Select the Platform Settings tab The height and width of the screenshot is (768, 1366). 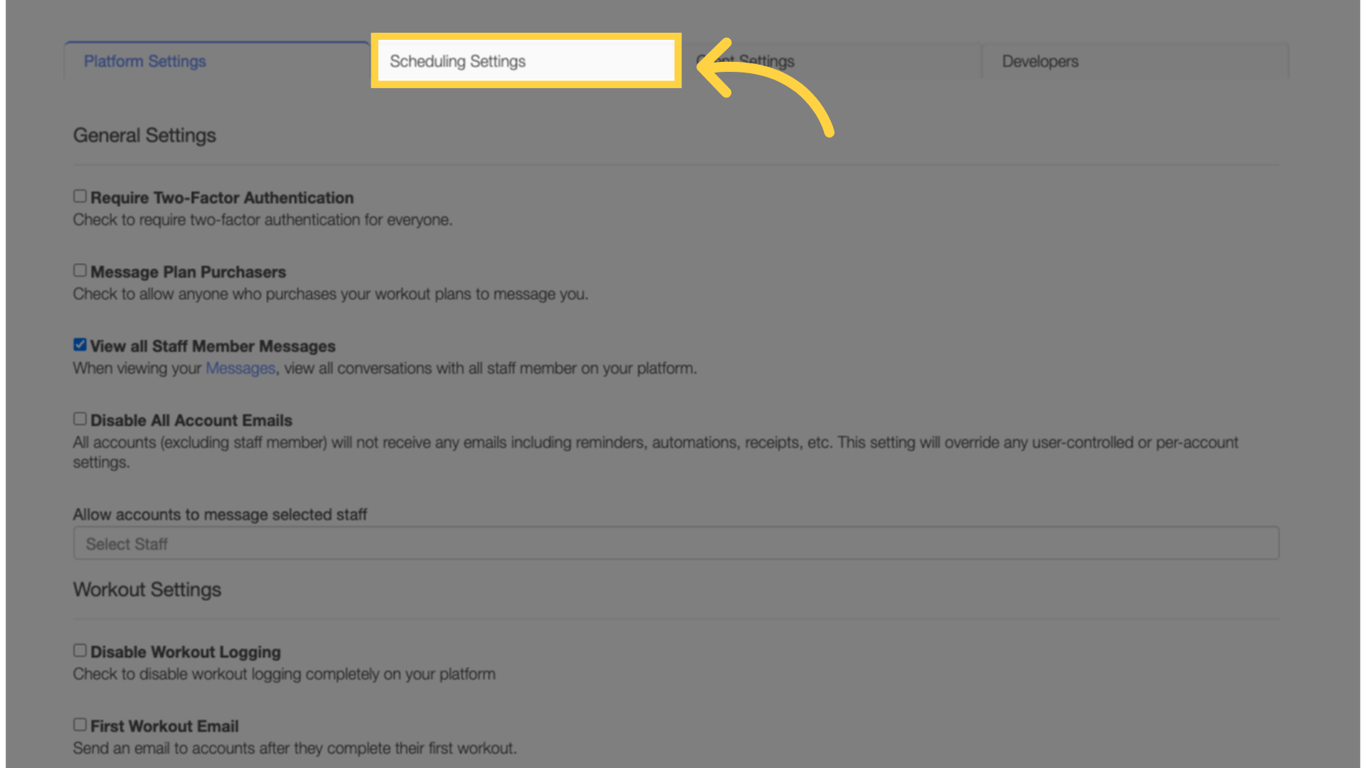pos(143,60)
